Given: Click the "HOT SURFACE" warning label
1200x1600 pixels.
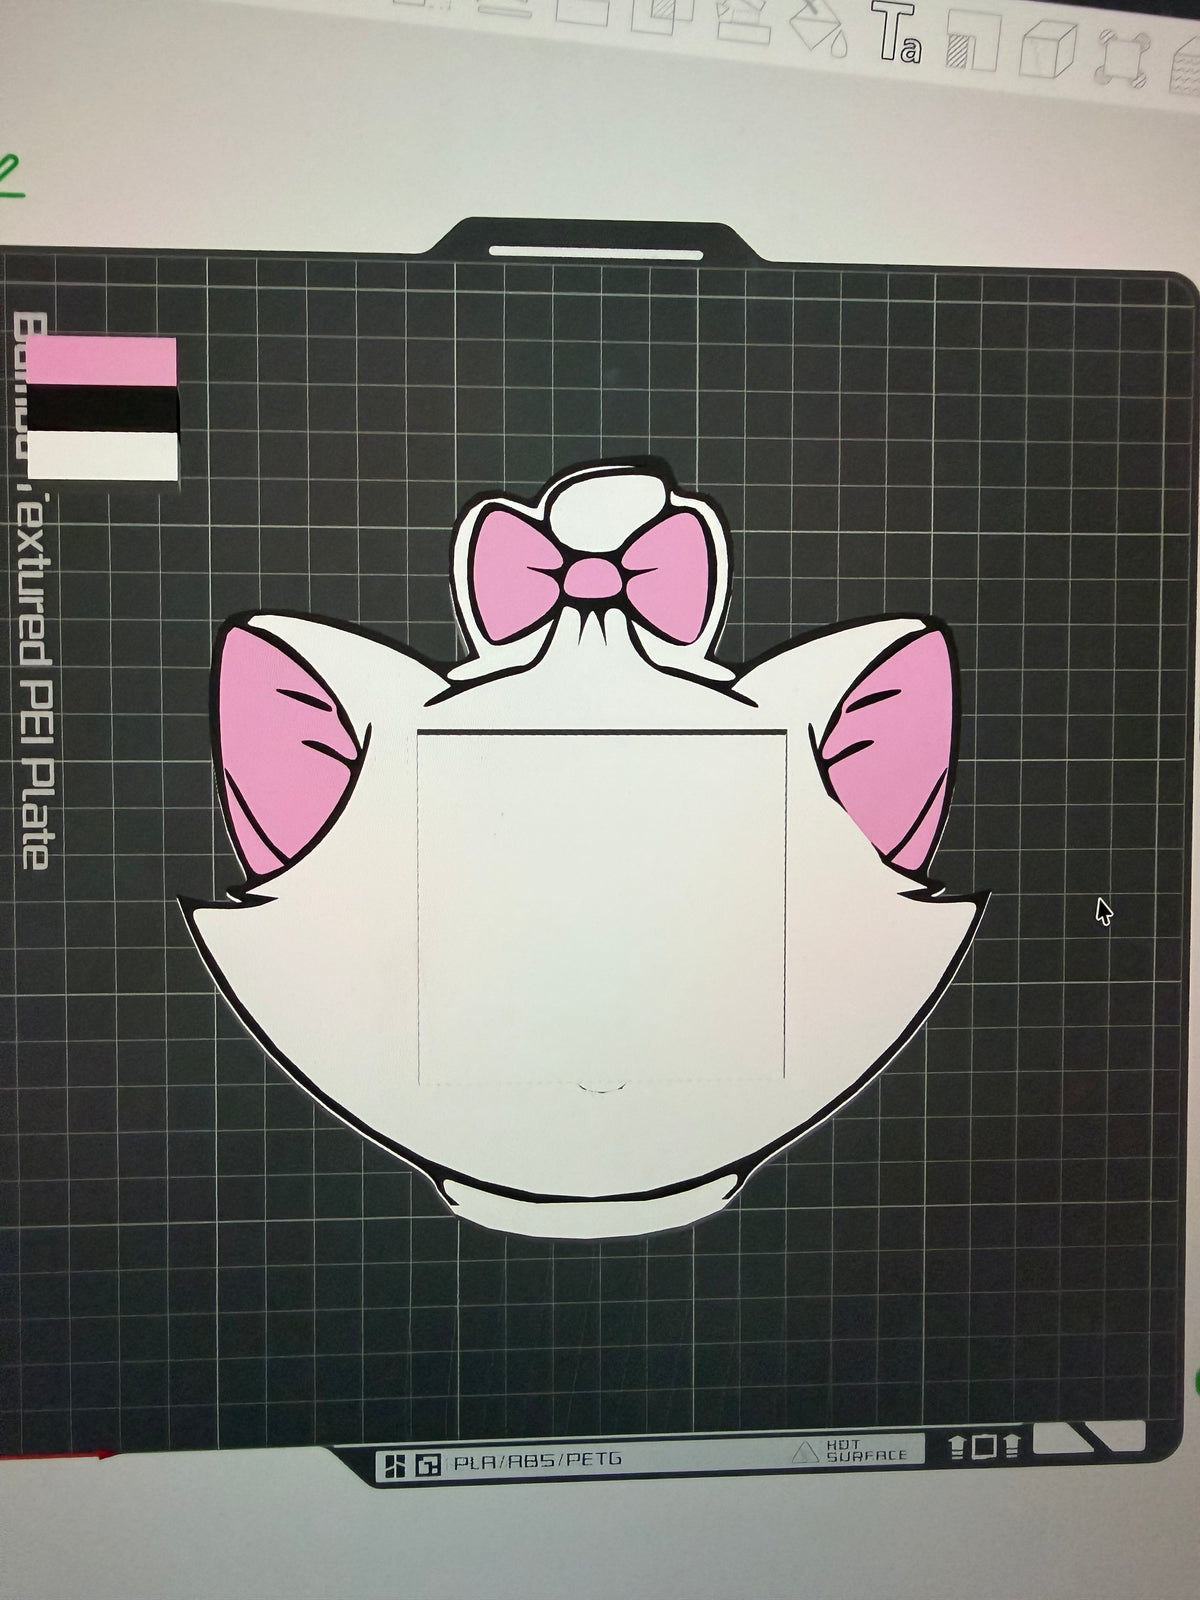Looking at the screenshot, I should pyautogui.click(x=865, y=1451).
